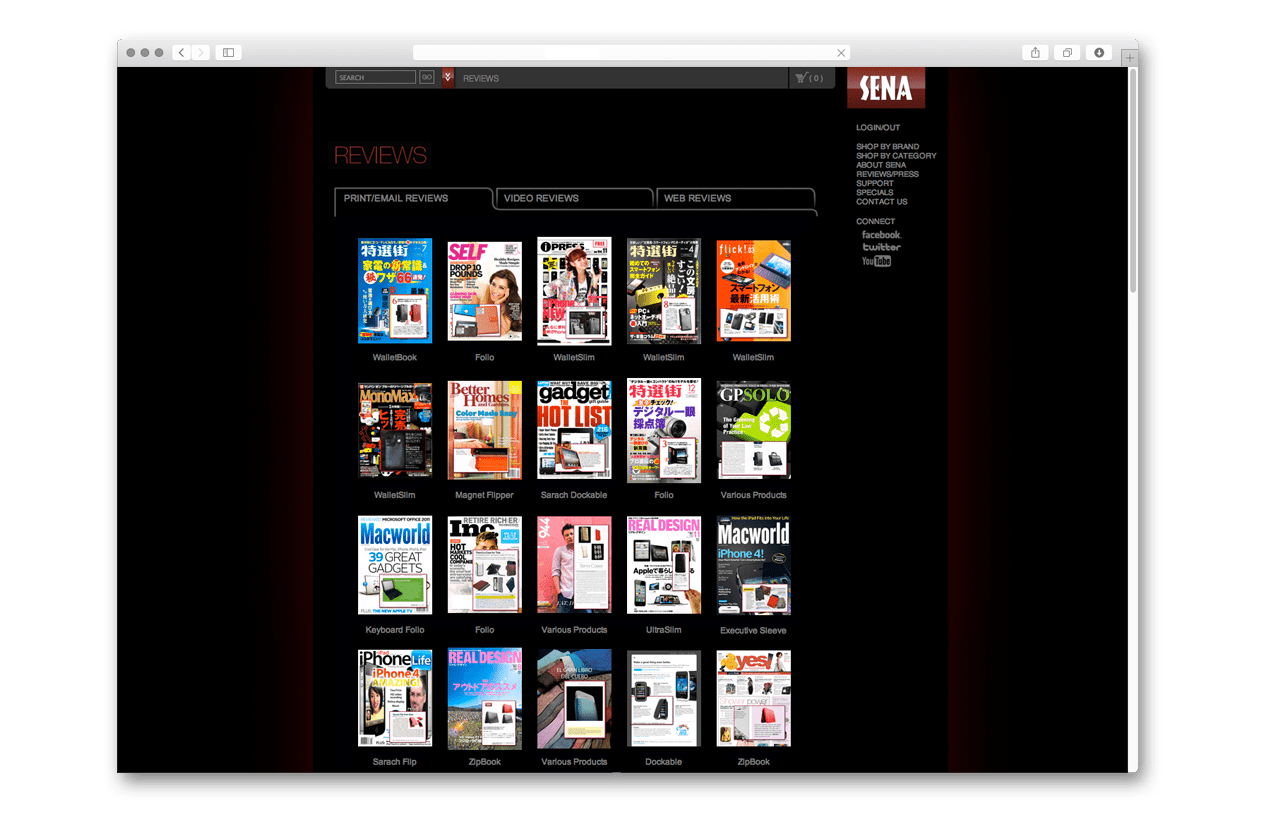This screenshot has width=1261, height=829.
Task: Click the browser address bar
Action: pos(630,53)
